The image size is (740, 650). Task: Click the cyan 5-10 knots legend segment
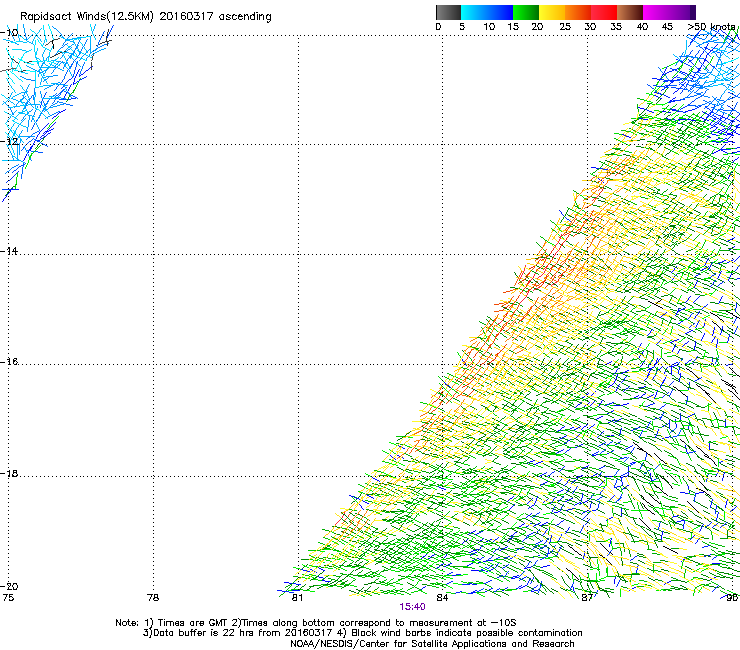coord(474,12)
